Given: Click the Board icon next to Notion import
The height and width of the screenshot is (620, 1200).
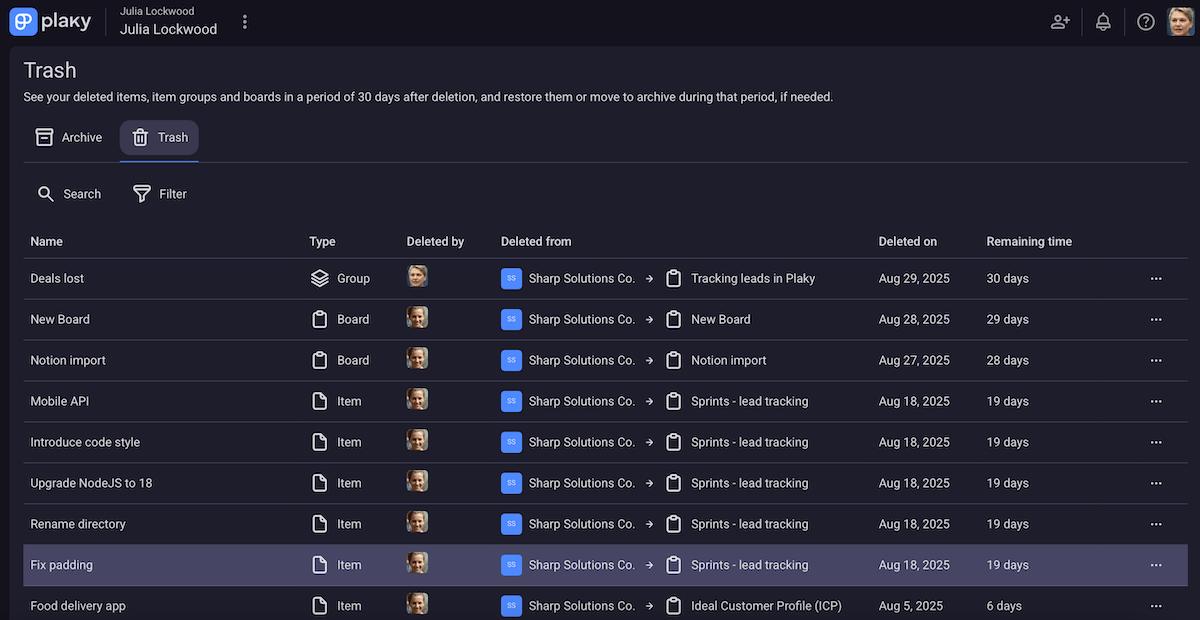Looking at the screenshot, I should (x=319, y=360).
